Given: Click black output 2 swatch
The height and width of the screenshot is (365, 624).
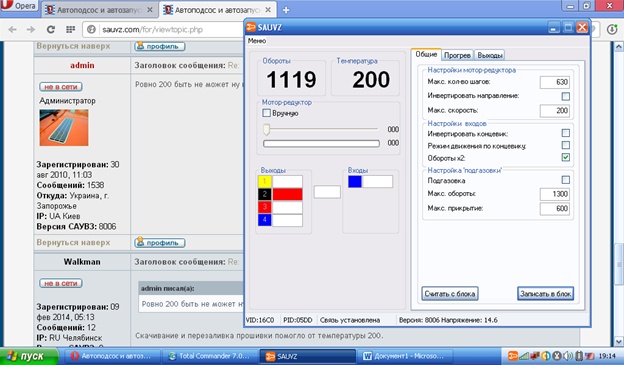Looking at the screenshot, I should coord(265,194).
